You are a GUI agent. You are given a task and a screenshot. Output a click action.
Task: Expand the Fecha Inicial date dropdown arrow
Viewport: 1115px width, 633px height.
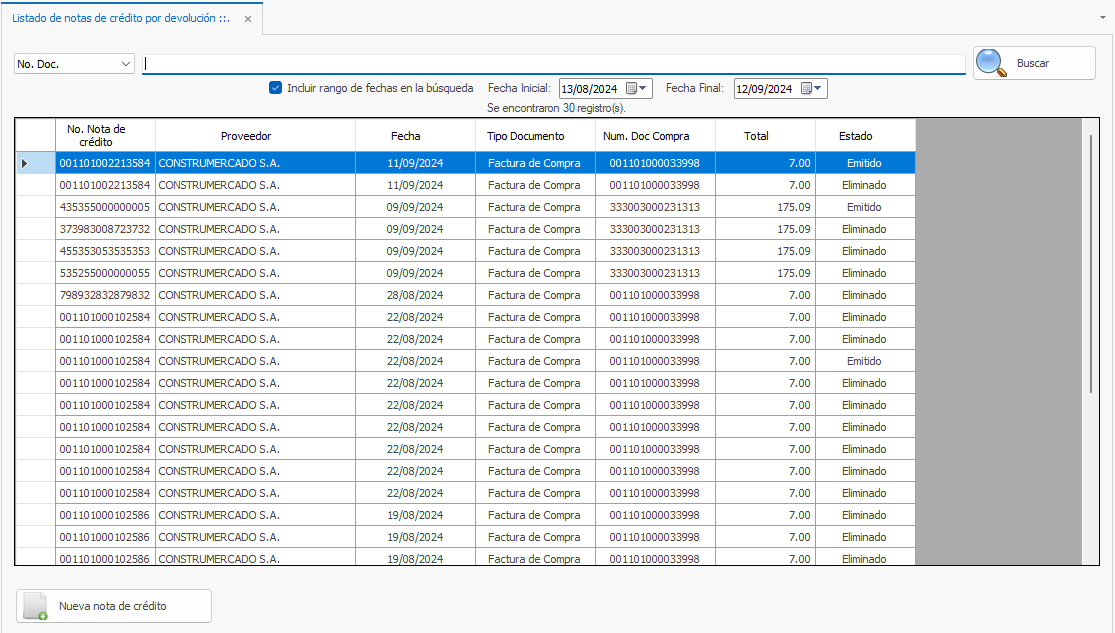pos(643,88)
